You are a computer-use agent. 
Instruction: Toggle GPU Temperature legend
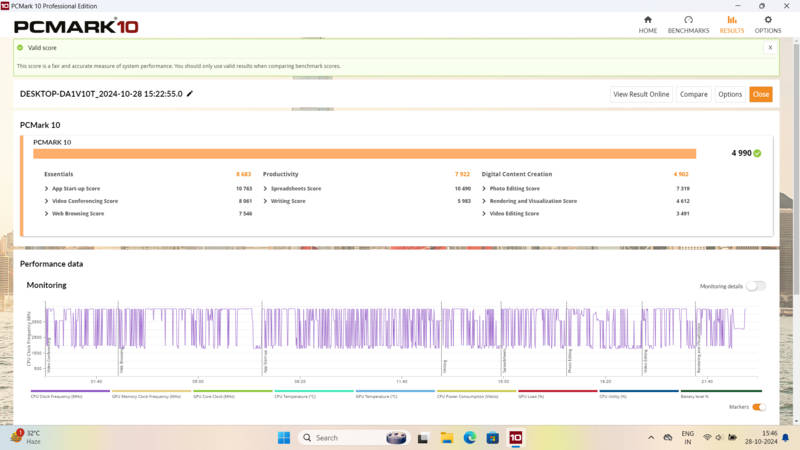[395, 393]
